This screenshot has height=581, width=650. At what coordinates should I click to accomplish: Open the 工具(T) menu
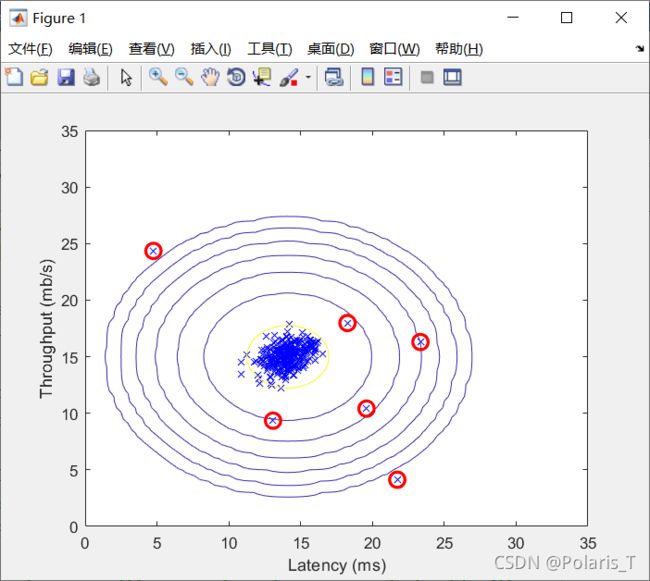tap(270, 49)
